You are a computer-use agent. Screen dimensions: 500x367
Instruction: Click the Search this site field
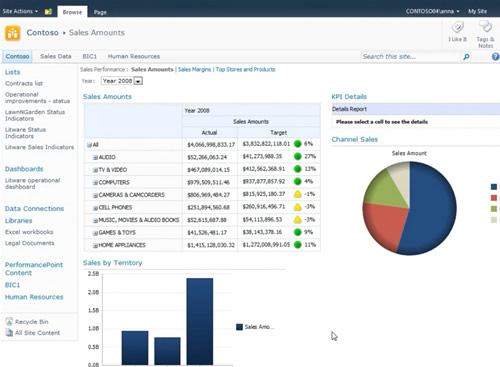pos(410,57)
